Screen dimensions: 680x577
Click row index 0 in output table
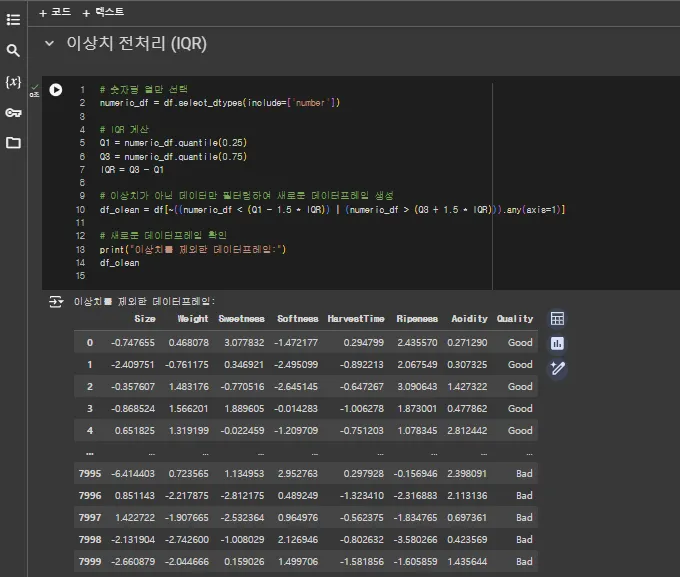[x=90, y=343]
